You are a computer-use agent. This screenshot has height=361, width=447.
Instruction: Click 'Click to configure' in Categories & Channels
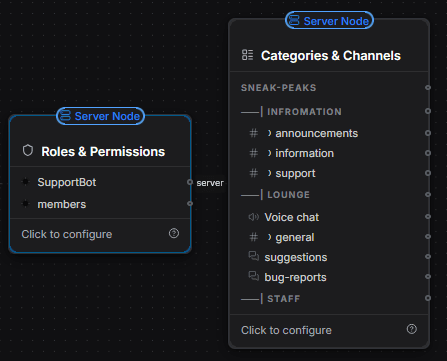(x=286, y=330)
